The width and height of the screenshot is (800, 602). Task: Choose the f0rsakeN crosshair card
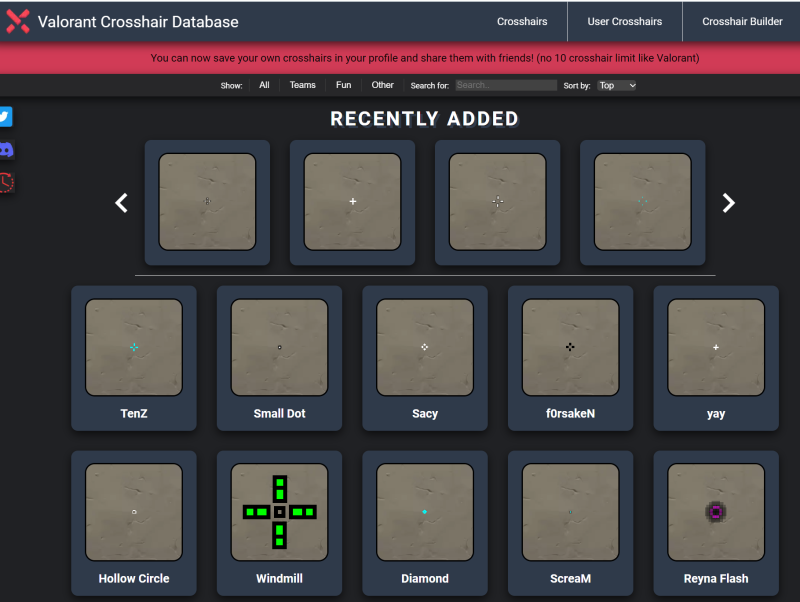[570, 357]
